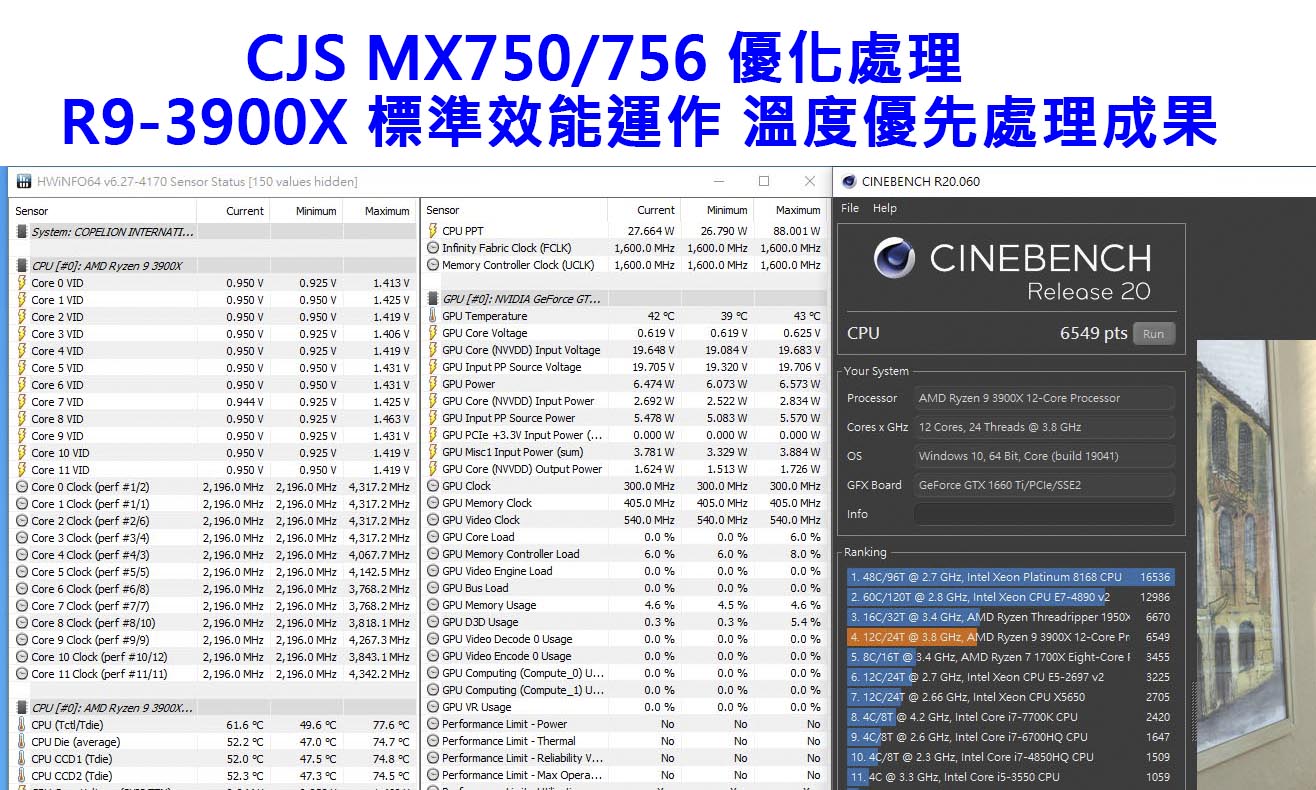Click the Core 5 VID voltage icon
Viewport: 1316px width, 790px height.
22,368
